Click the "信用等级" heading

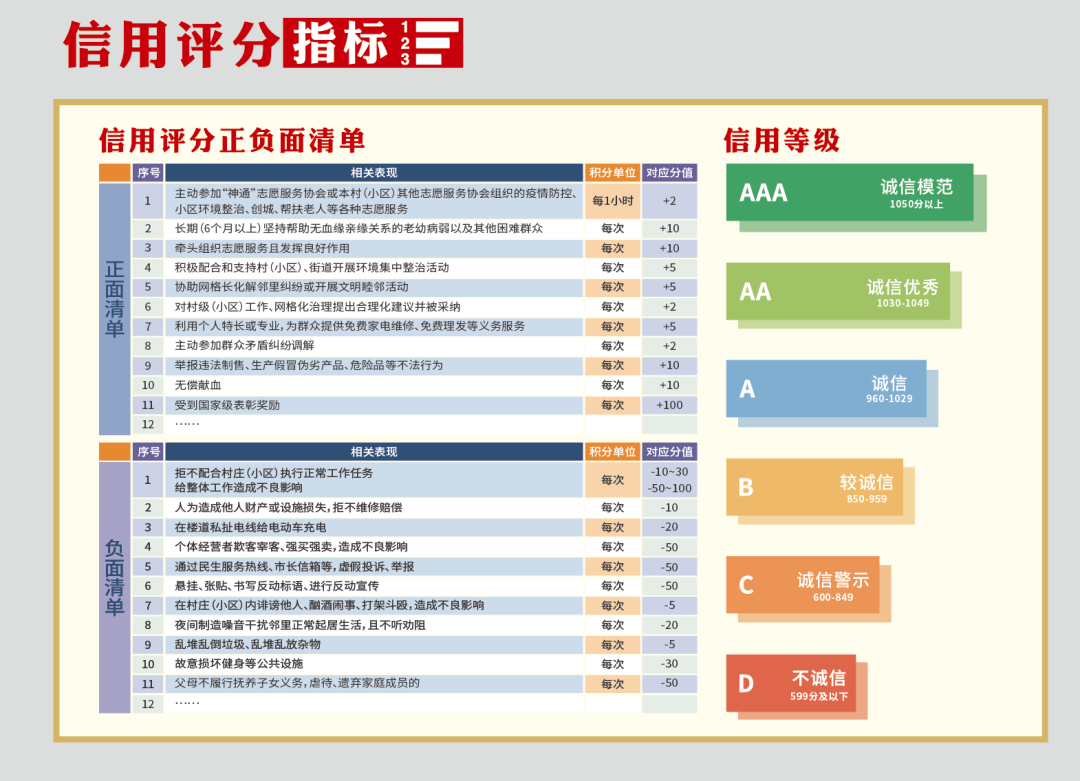[782, 140]
